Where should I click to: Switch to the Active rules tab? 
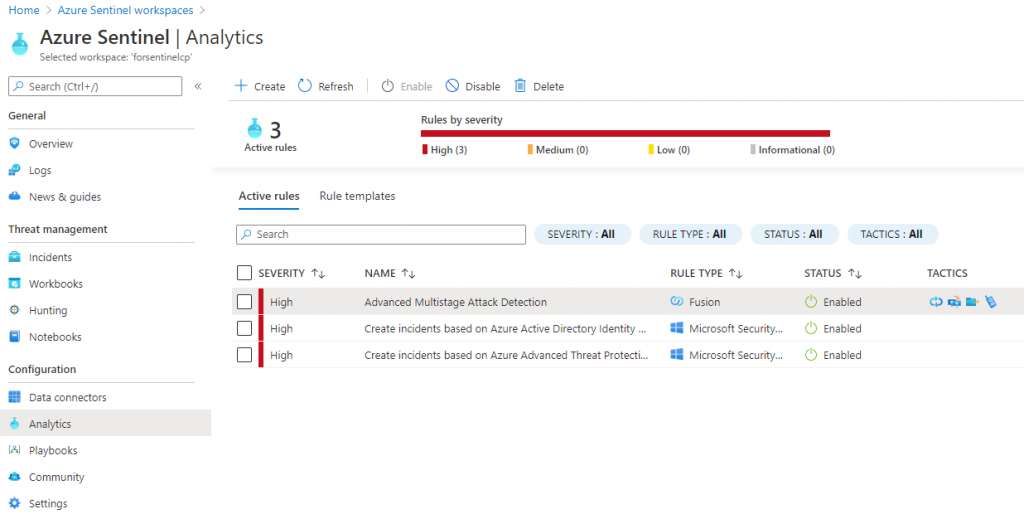click(x=269, y=196)
